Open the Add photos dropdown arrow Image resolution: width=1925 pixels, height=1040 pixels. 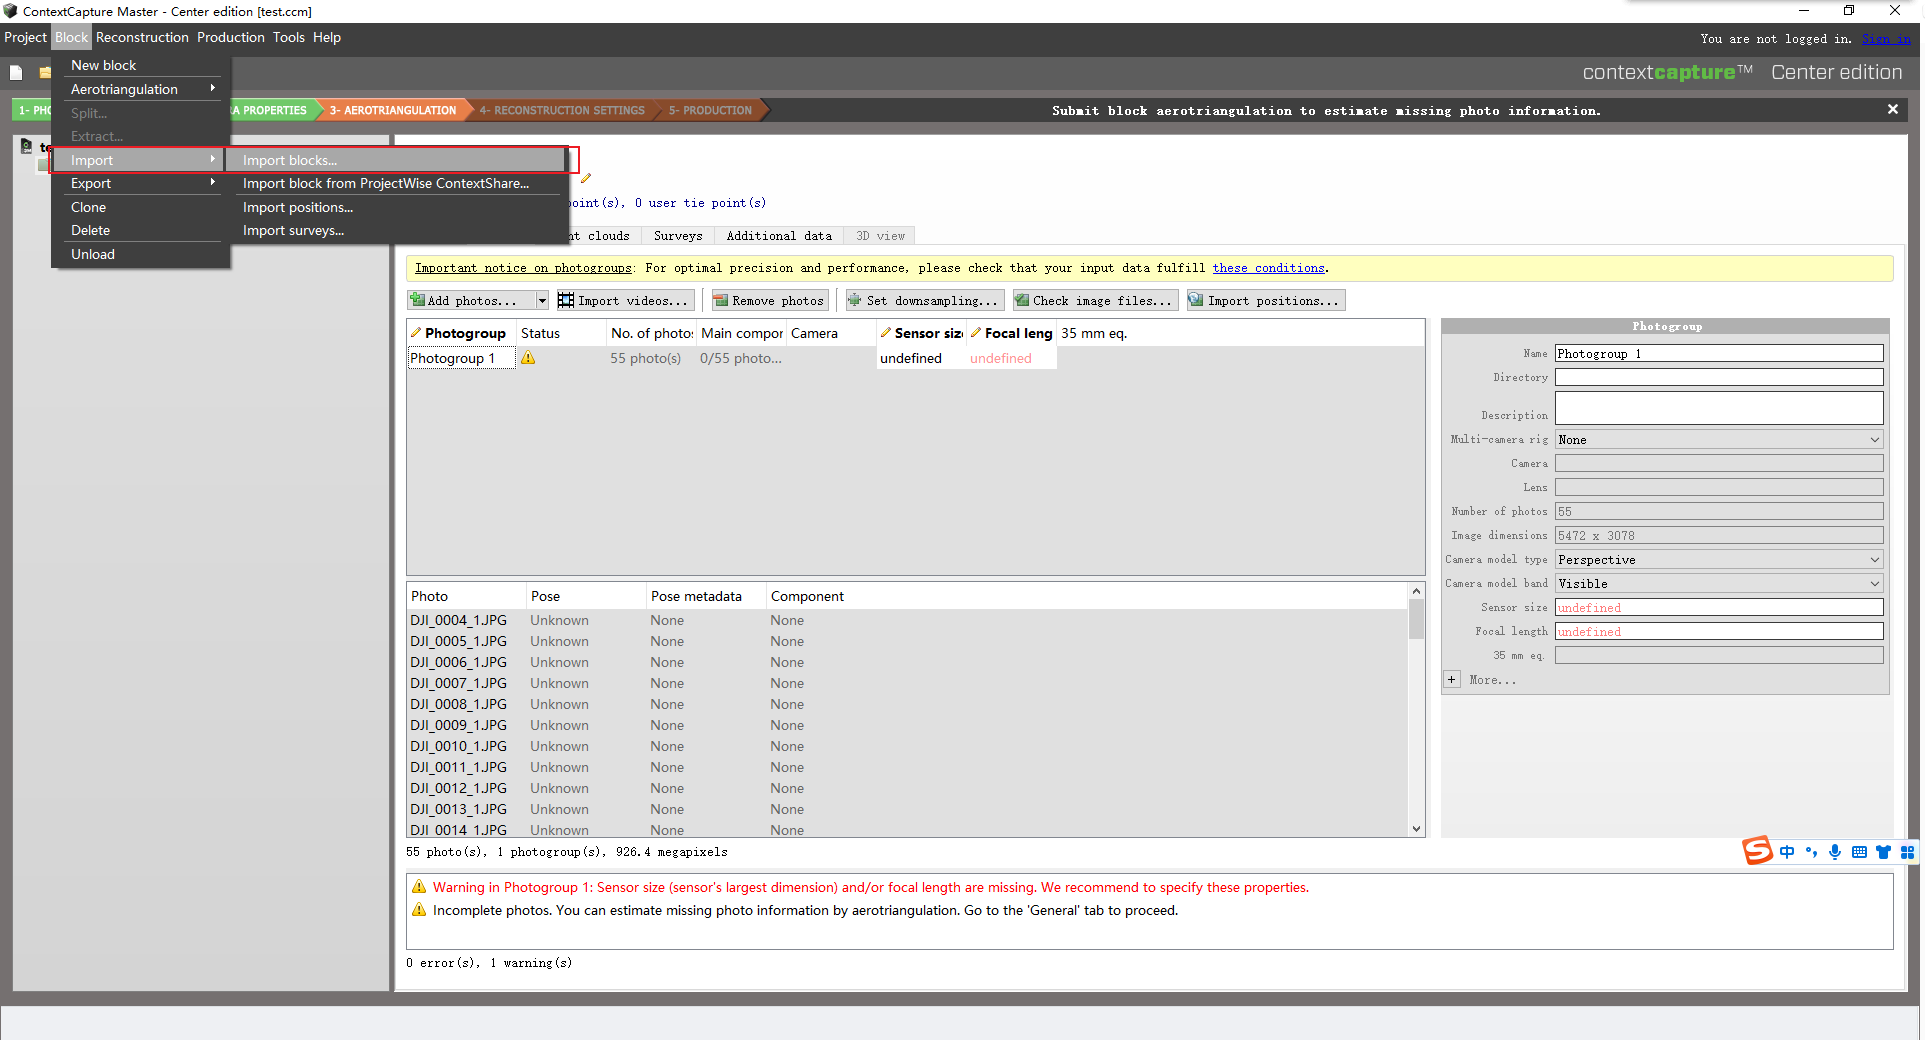[x=542, y=300]
